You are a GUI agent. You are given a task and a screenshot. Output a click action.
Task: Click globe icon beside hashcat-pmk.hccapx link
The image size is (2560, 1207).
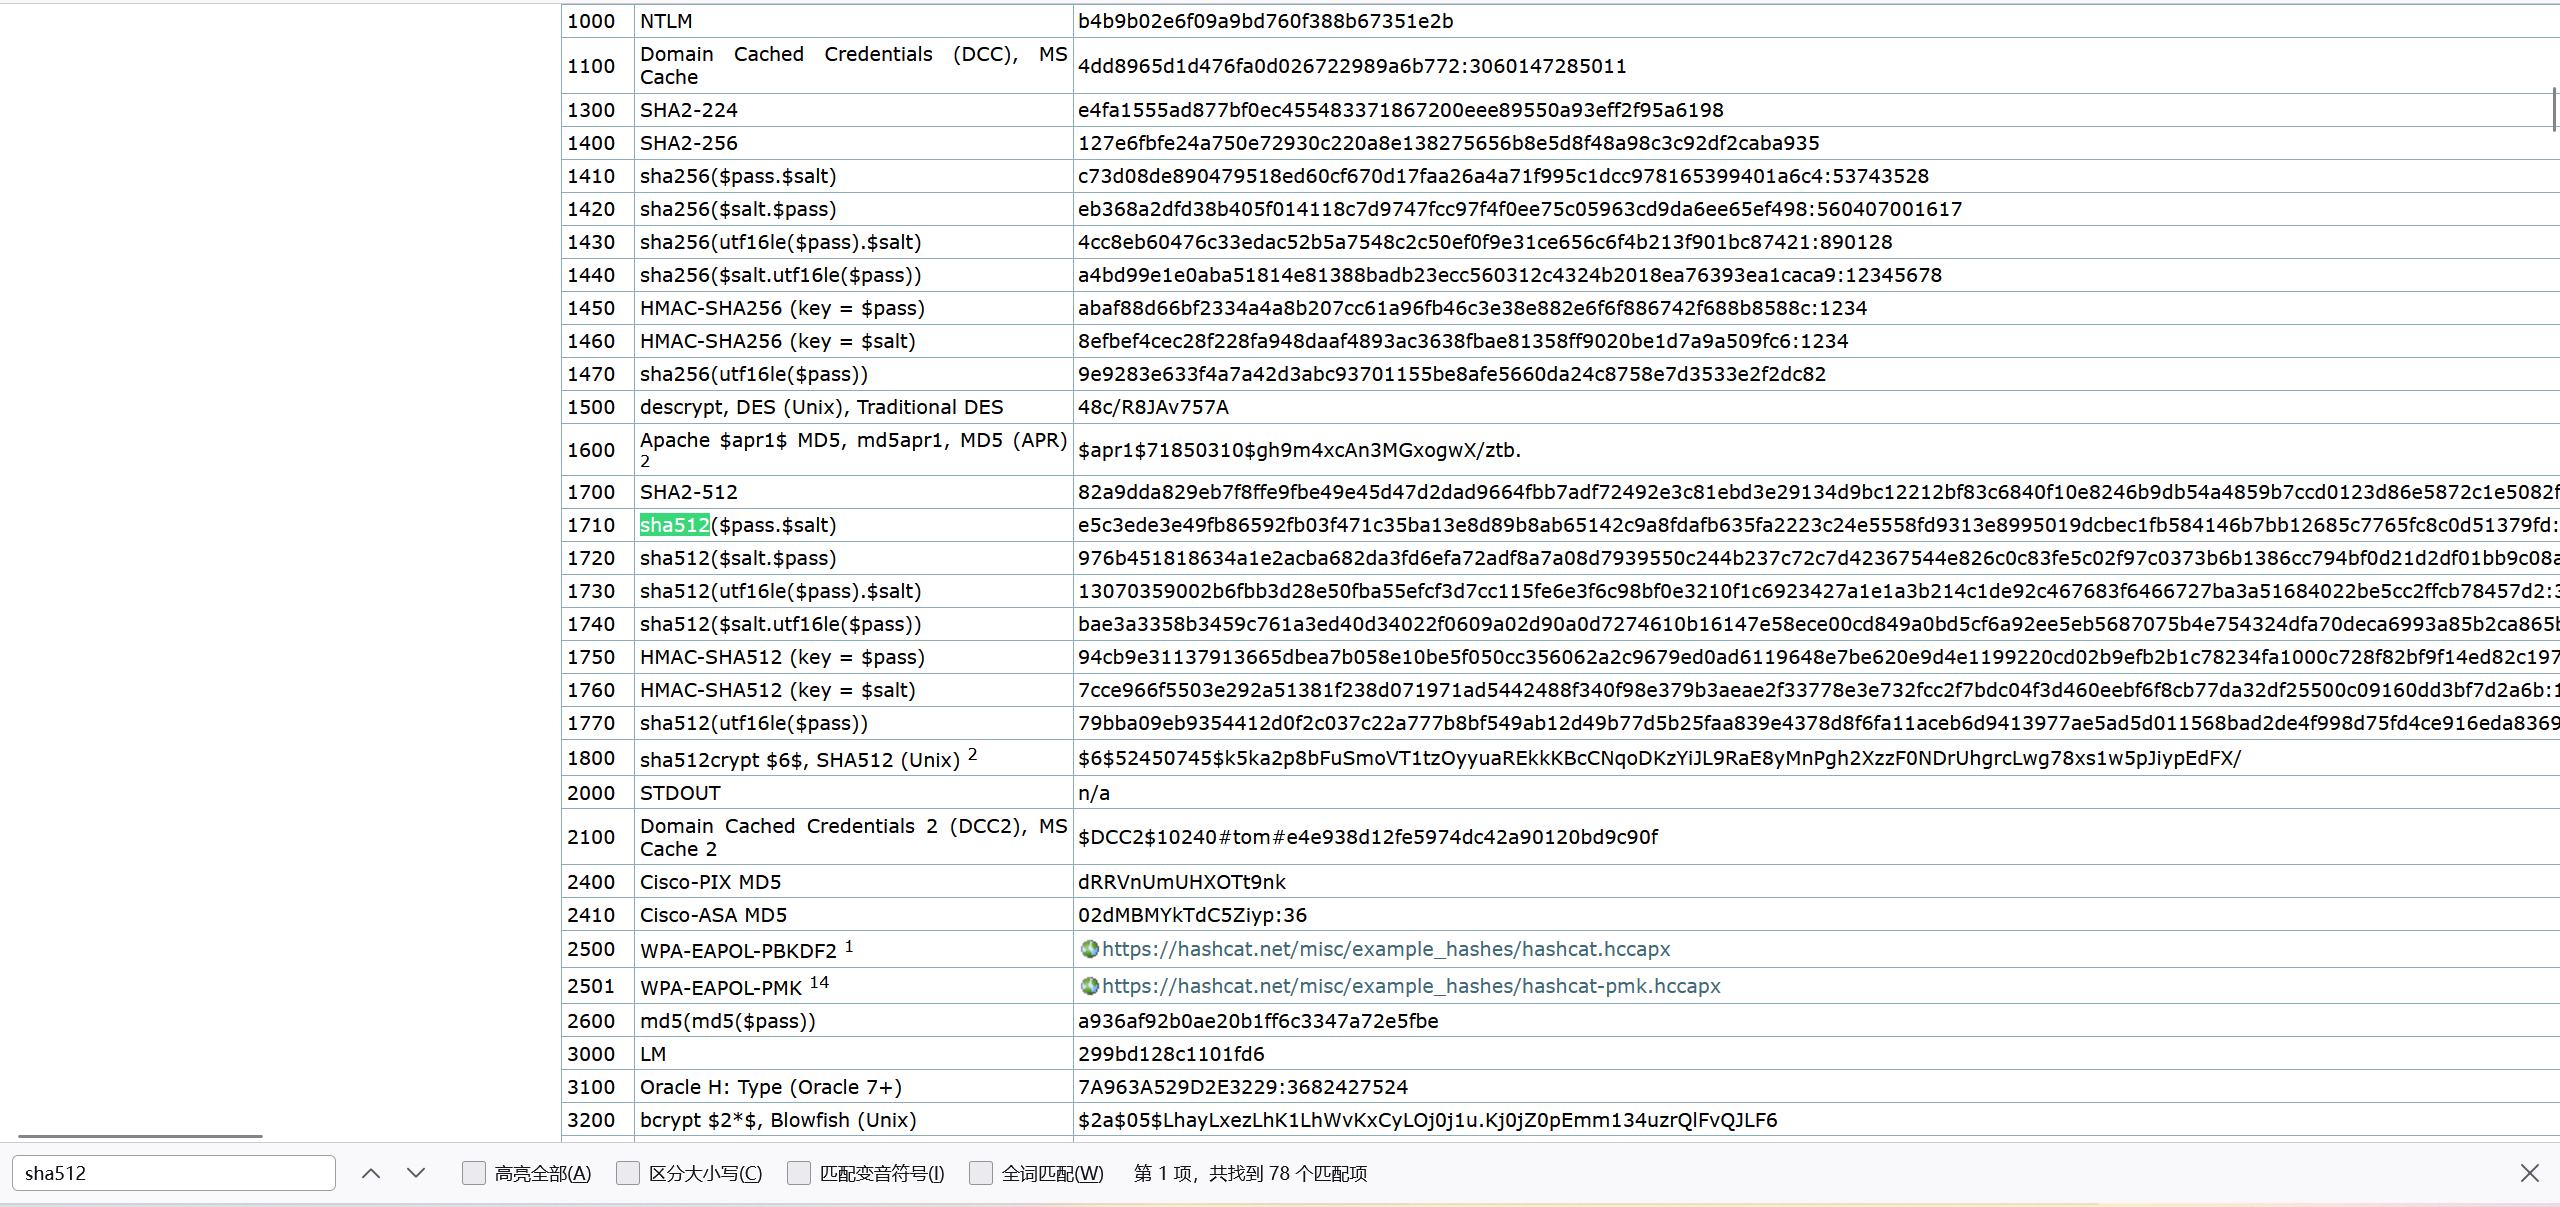1089,986
